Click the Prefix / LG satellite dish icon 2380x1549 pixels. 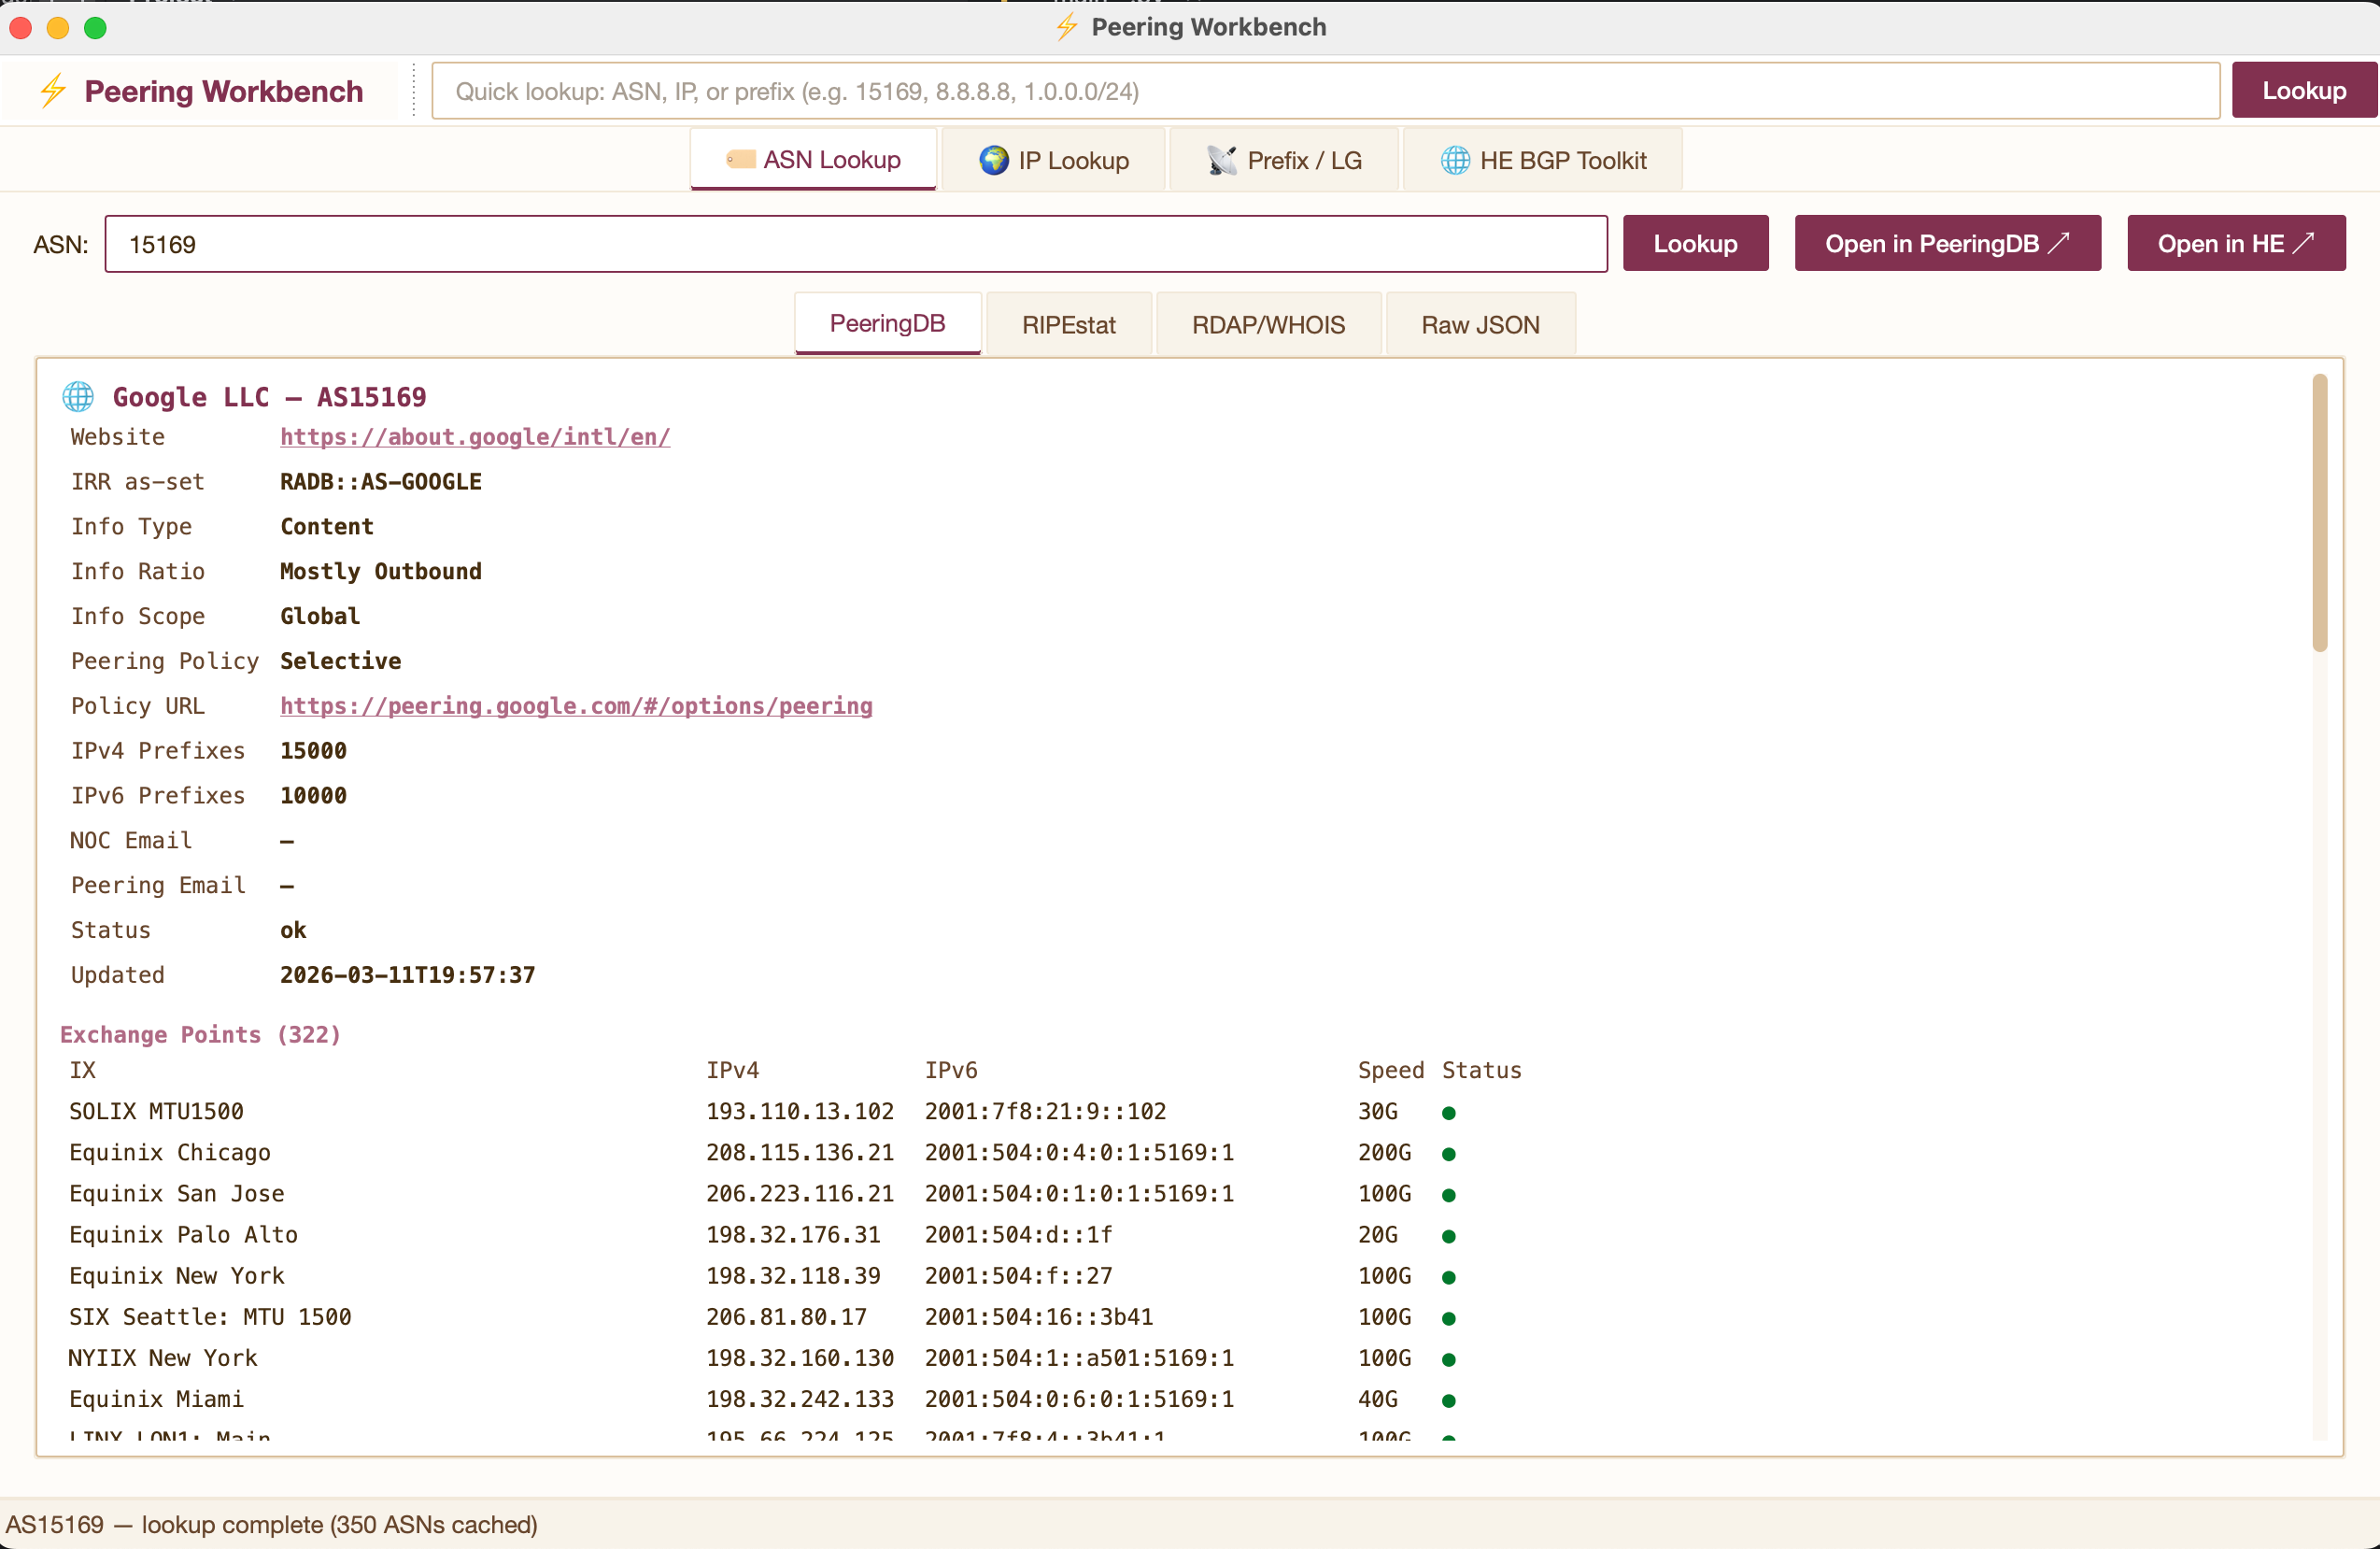(1221, 160)
